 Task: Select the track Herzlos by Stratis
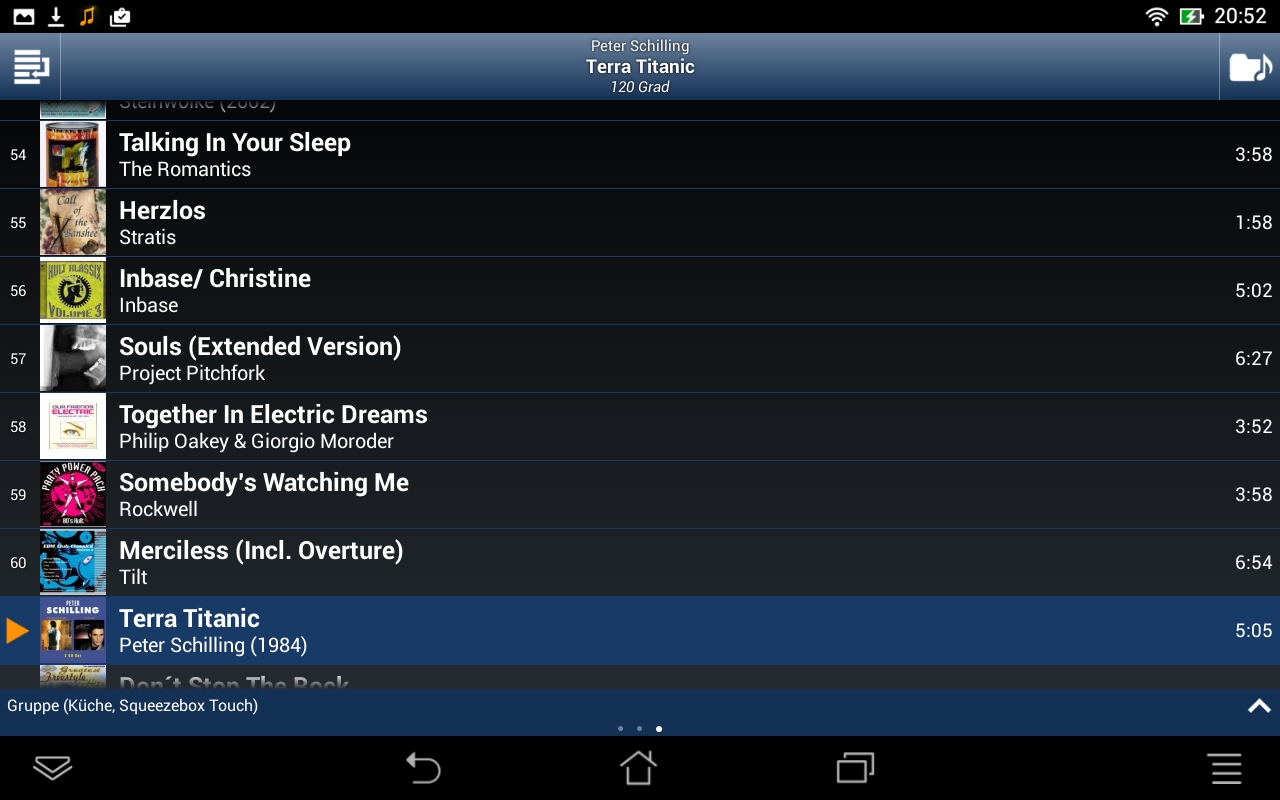click(640, 222)
